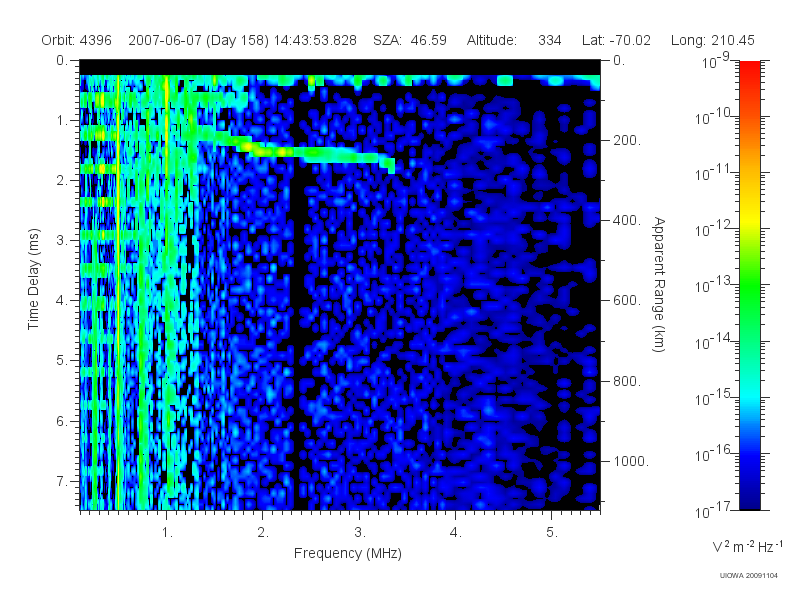Click the '4.' tick on frequency axis

click(456, 533)
